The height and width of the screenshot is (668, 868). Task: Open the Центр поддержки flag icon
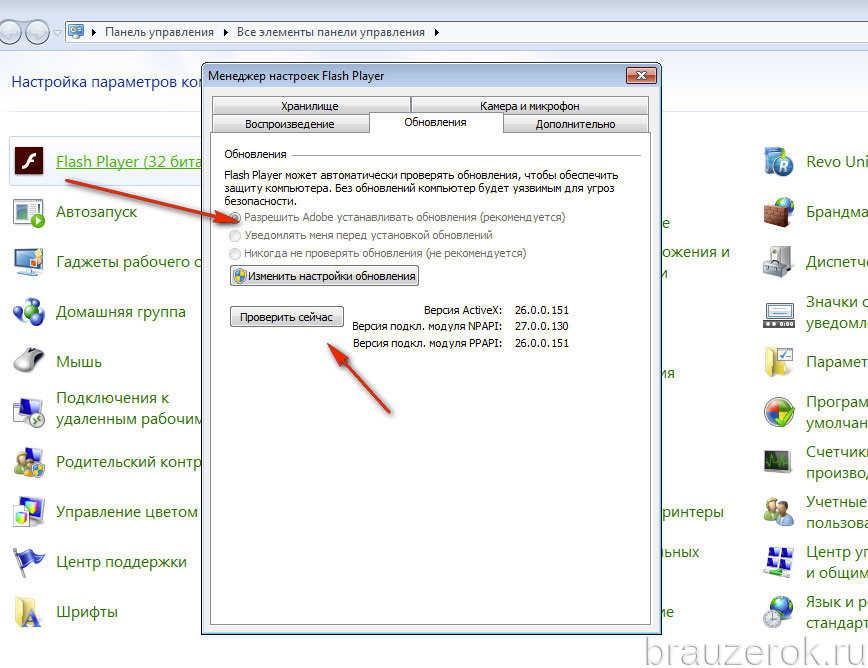pos(29,562)
